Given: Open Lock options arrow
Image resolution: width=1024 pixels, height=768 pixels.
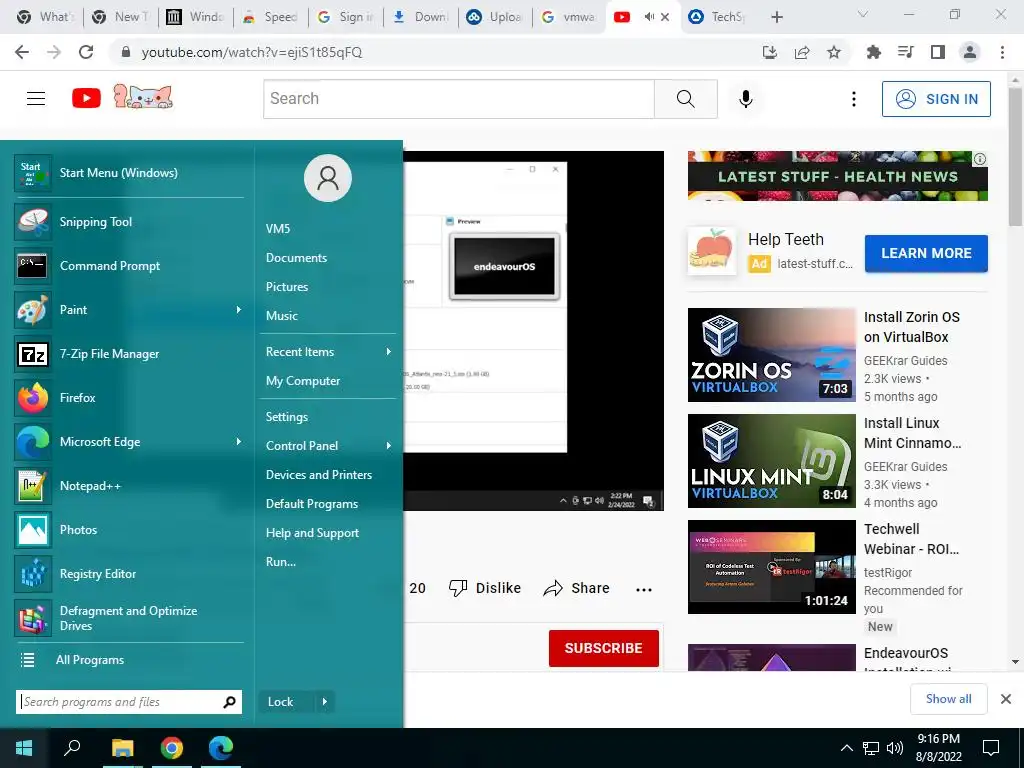Looking at the screenshot, I should point(325,702).
